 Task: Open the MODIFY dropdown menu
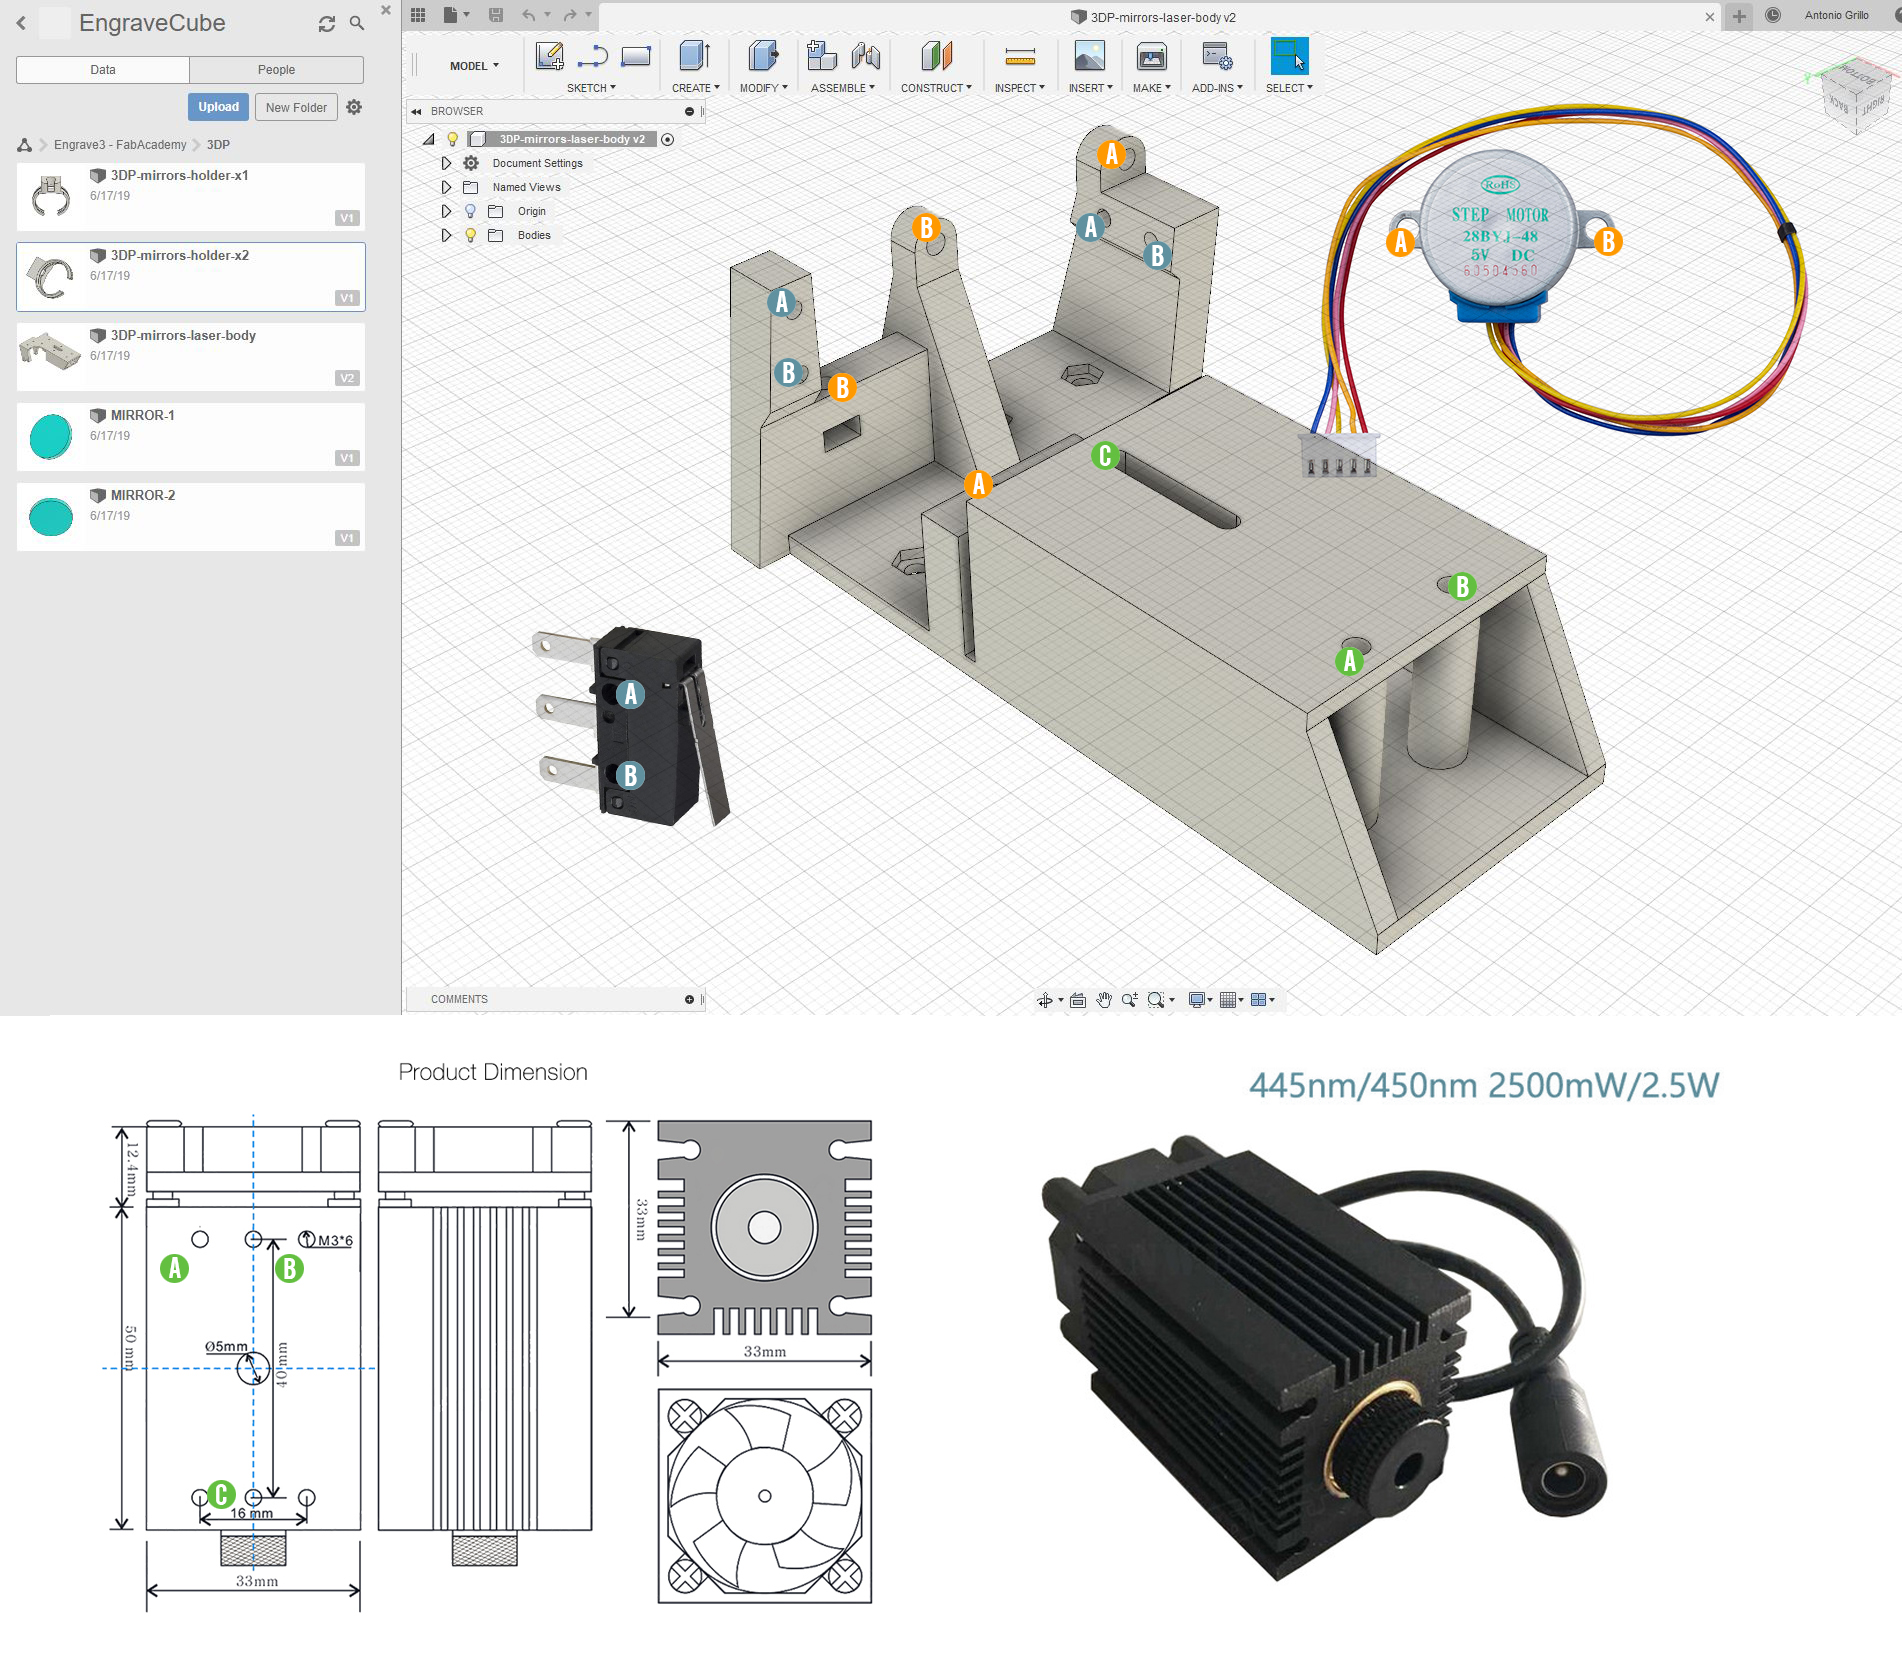(x=763, y=88)
